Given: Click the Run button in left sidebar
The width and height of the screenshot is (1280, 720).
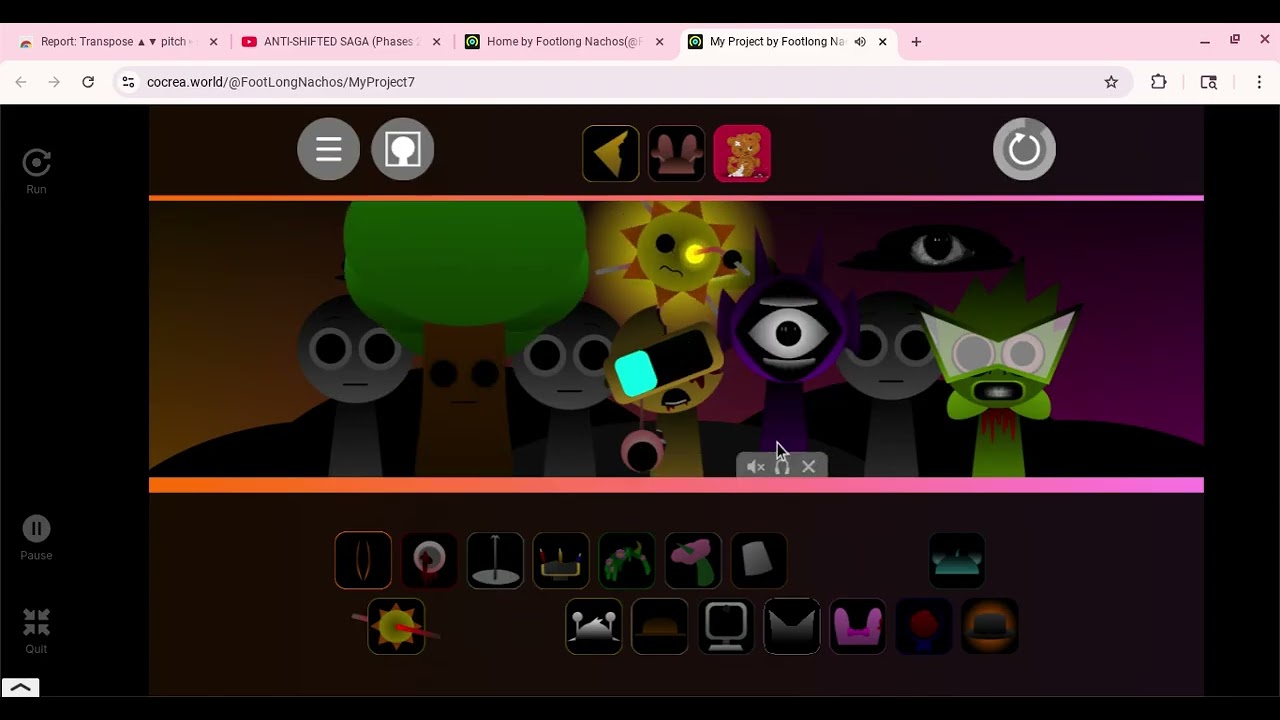Looking at the screenshot, I should [36, 171].
